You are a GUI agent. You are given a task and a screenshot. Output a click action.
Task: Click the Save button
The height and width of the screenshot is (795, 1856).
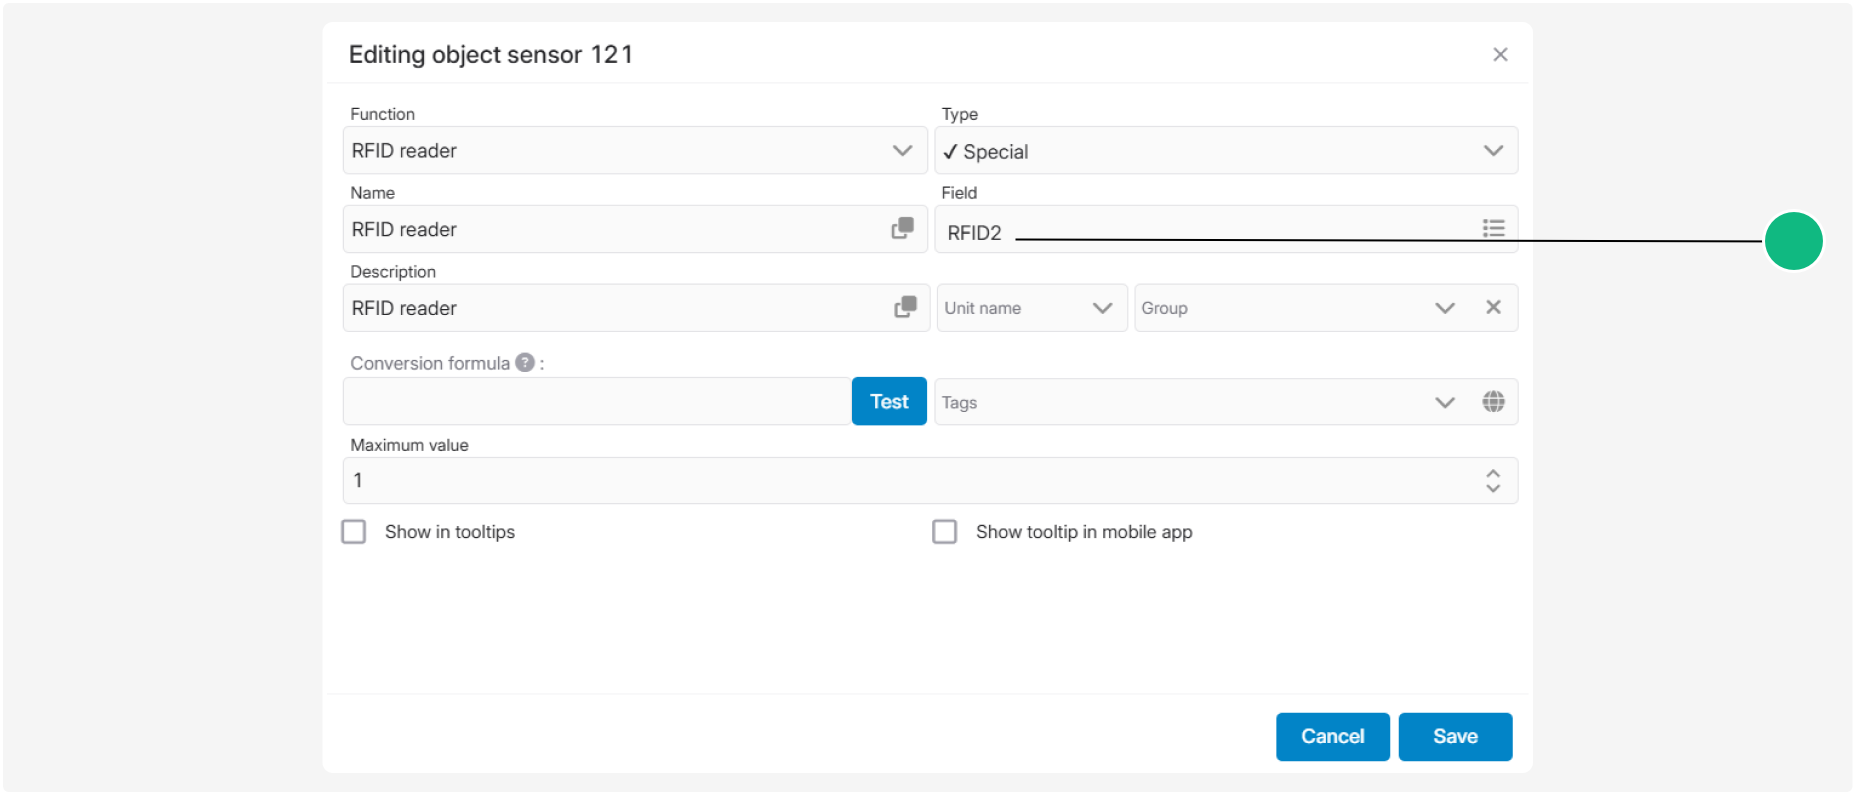coord(1455,737)
